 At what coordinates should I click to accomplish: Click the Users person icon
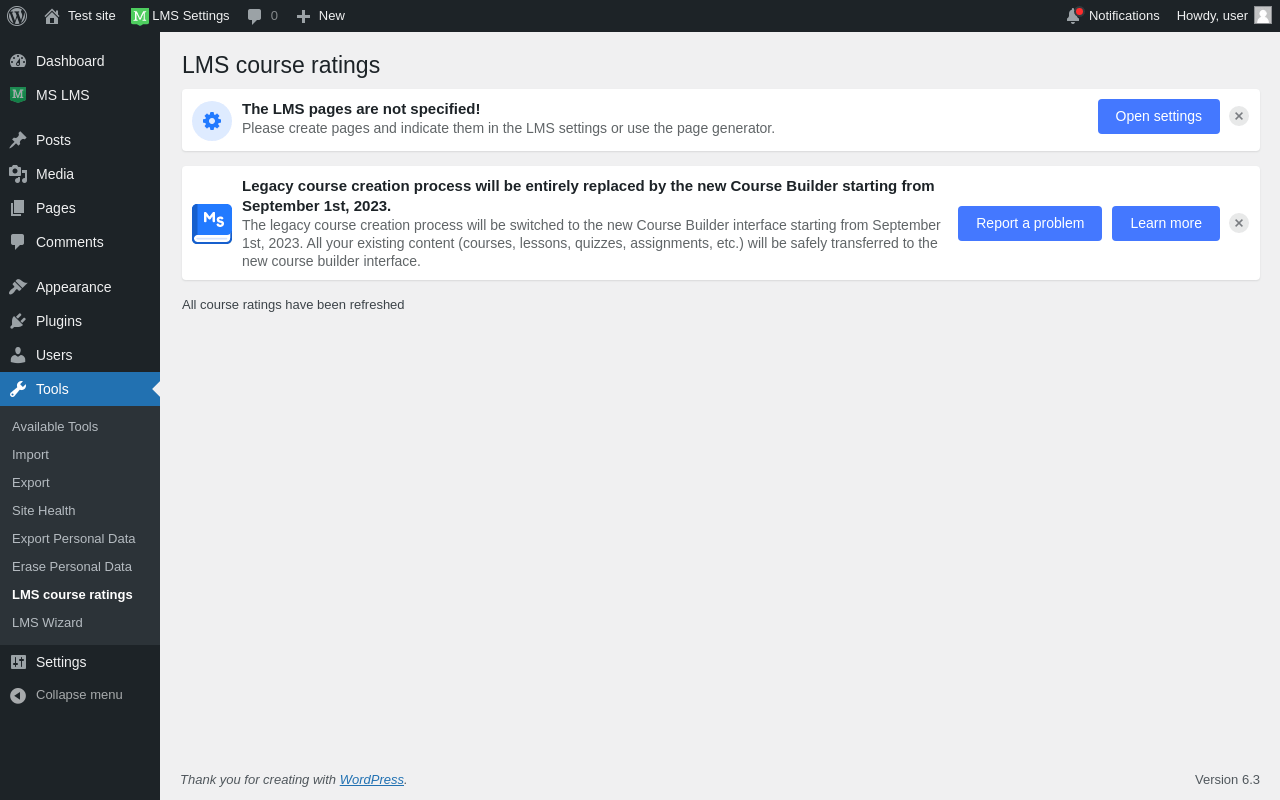coord(18,355)
